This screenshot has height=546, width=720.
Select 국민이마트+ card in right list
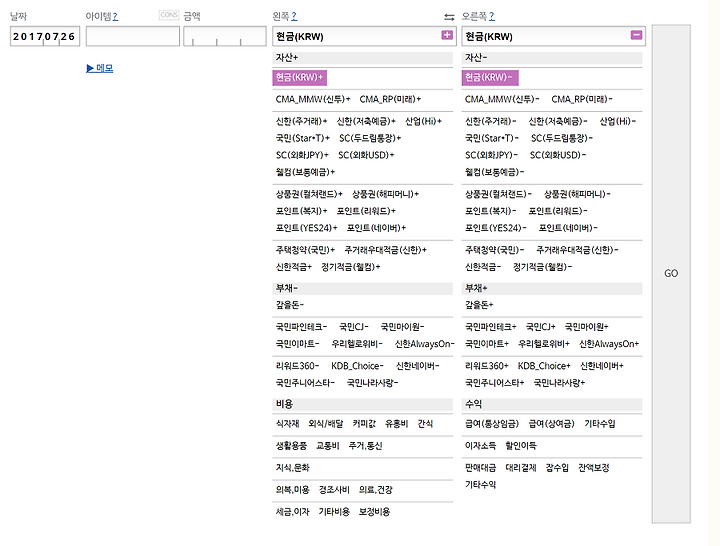(x=487, y=344)
